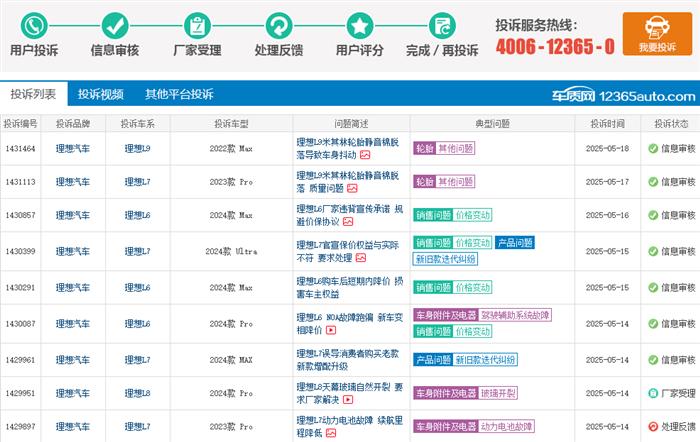Click green status icon for complaint 1430857
Image resolution: width=700 pixels, height=442 pixels.
pyautogui.click(x=653, y=215)
